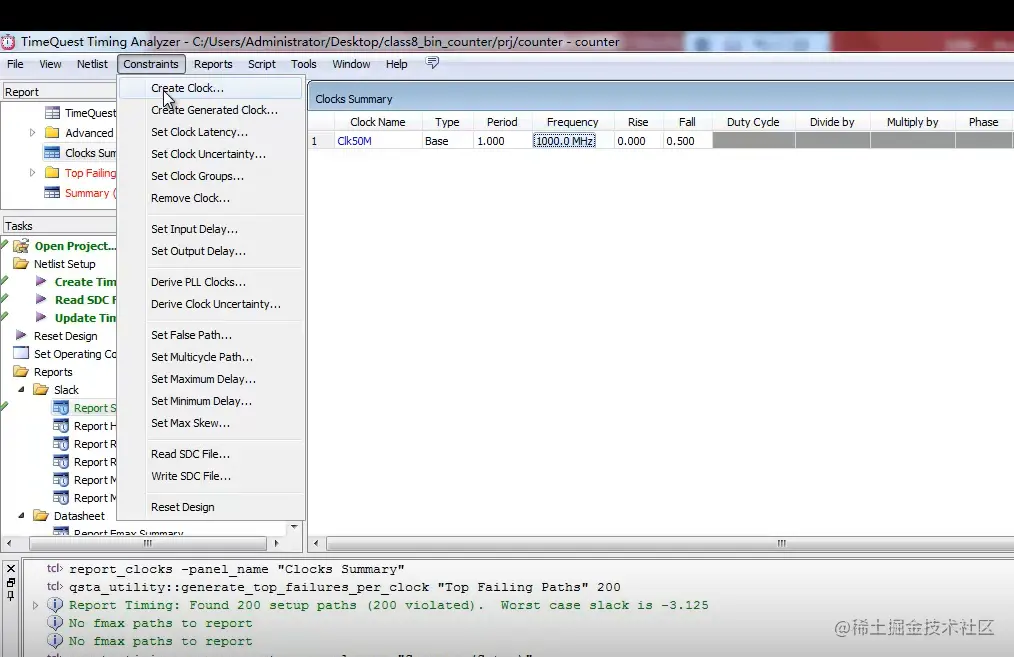Click the Read SDC File run arrow

point(41,299)
